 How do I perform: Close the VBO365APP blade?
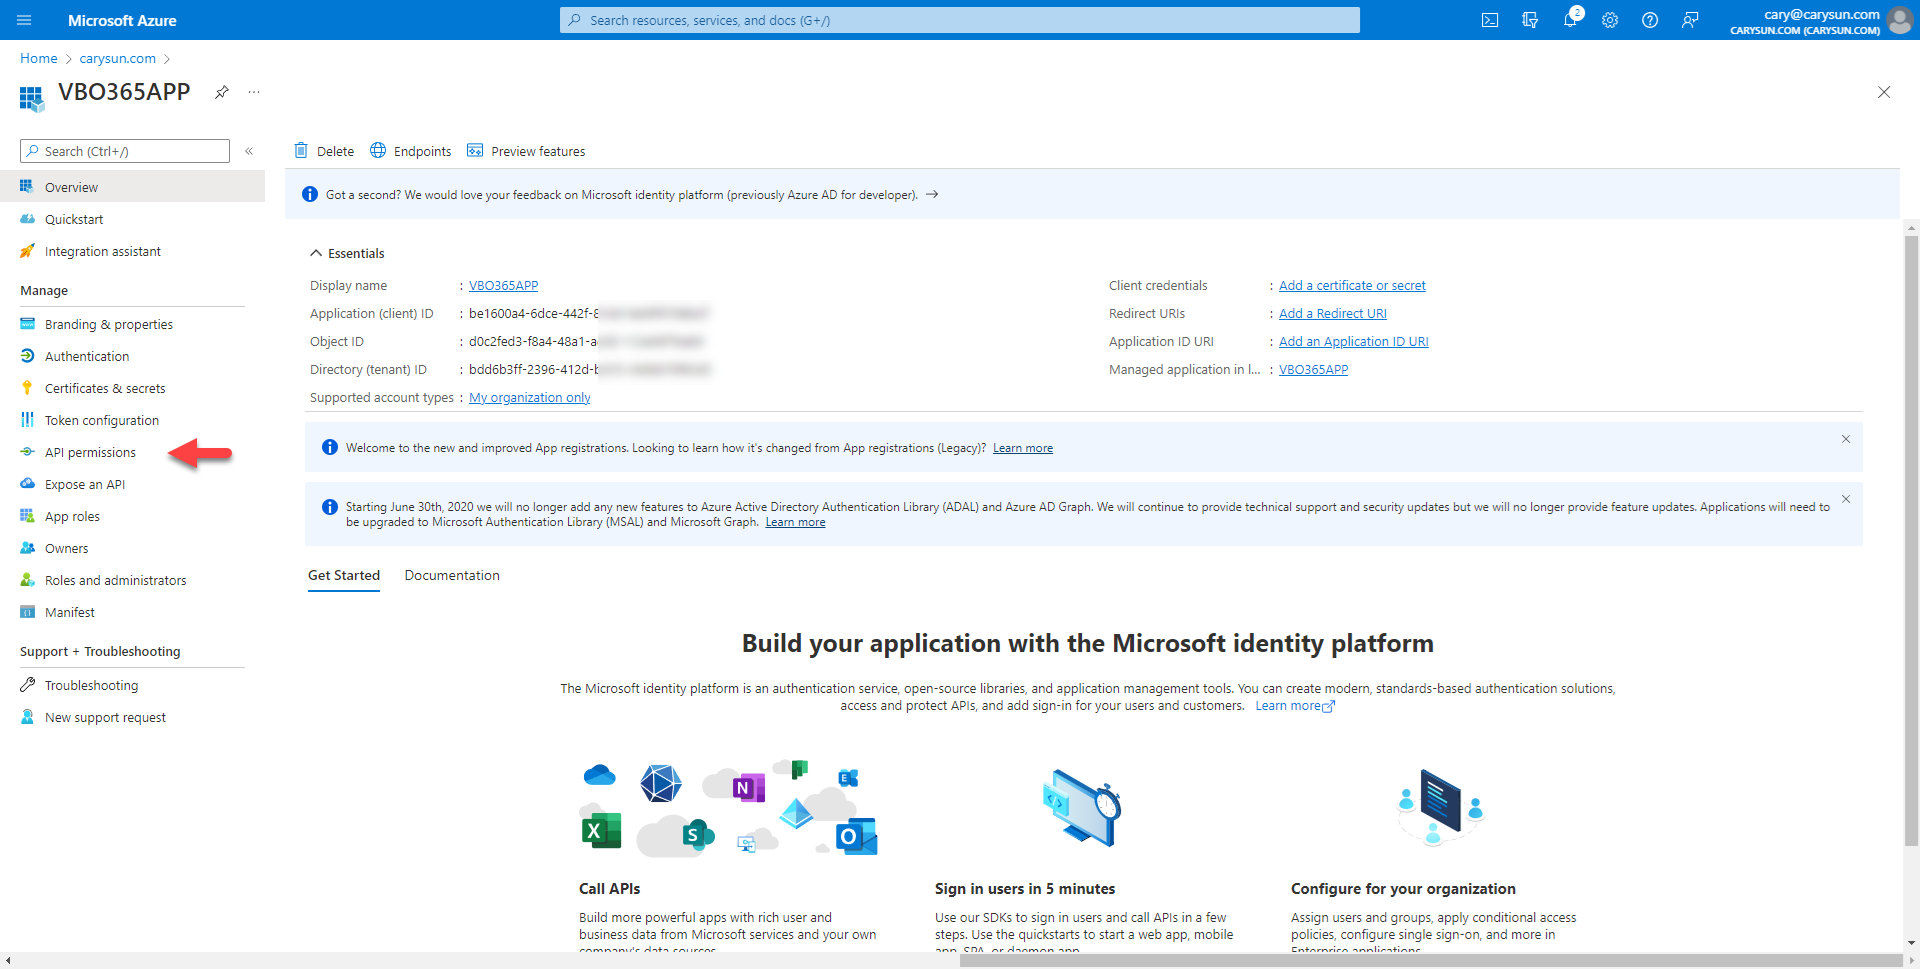pos(1884,92)
